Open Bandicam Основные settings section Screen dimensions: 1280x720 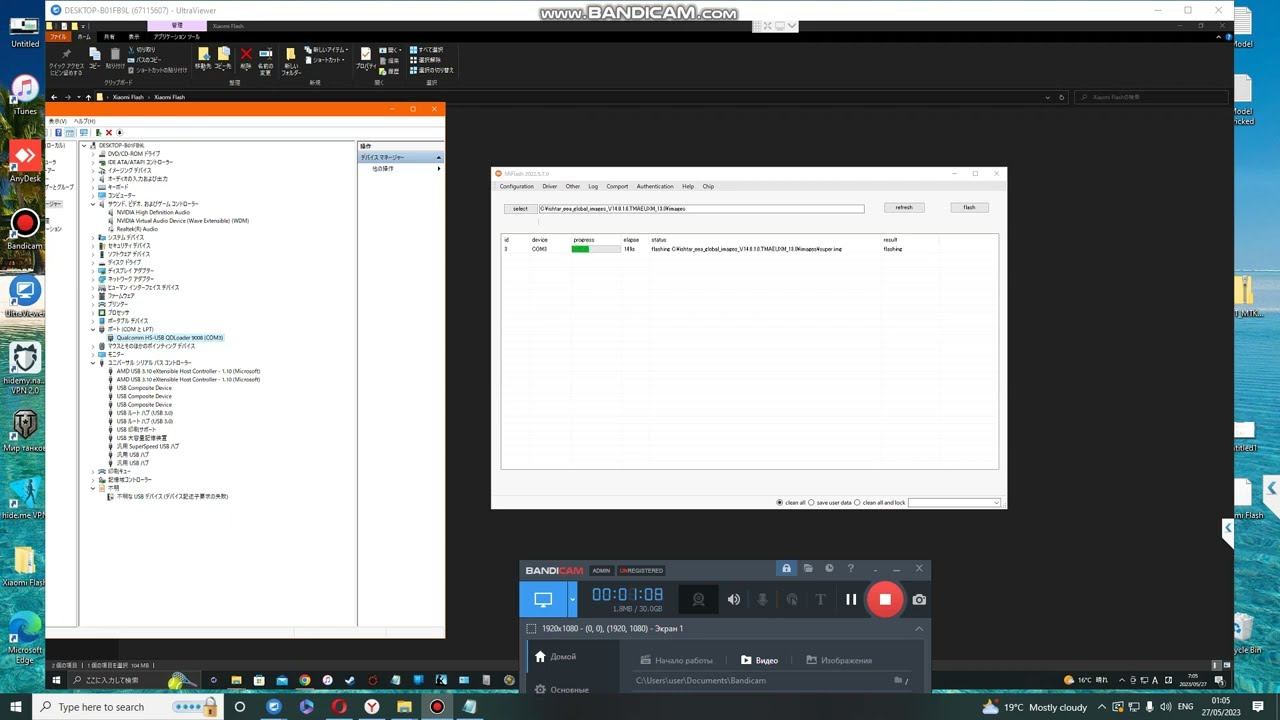point(561,690)
